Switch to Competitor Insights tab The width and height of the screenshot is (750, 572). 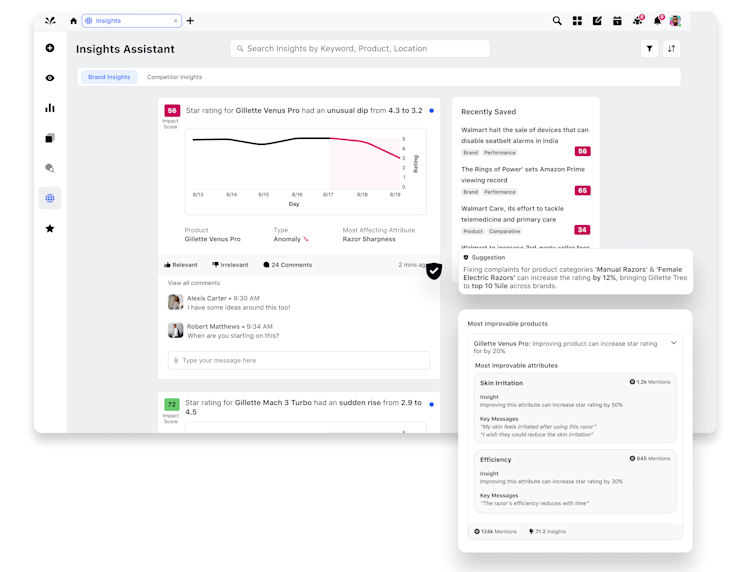[175, 77]
